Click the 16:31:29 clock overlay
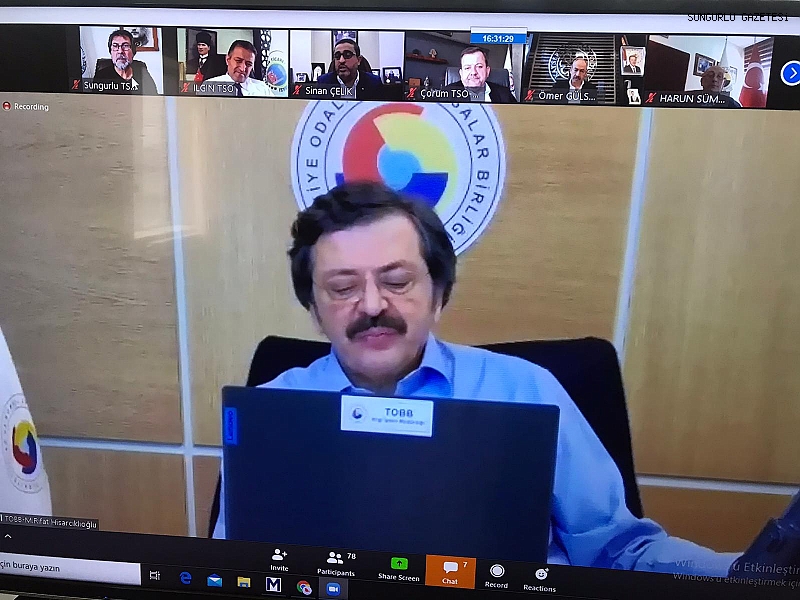The image size is (800, 600). (498, 38)
